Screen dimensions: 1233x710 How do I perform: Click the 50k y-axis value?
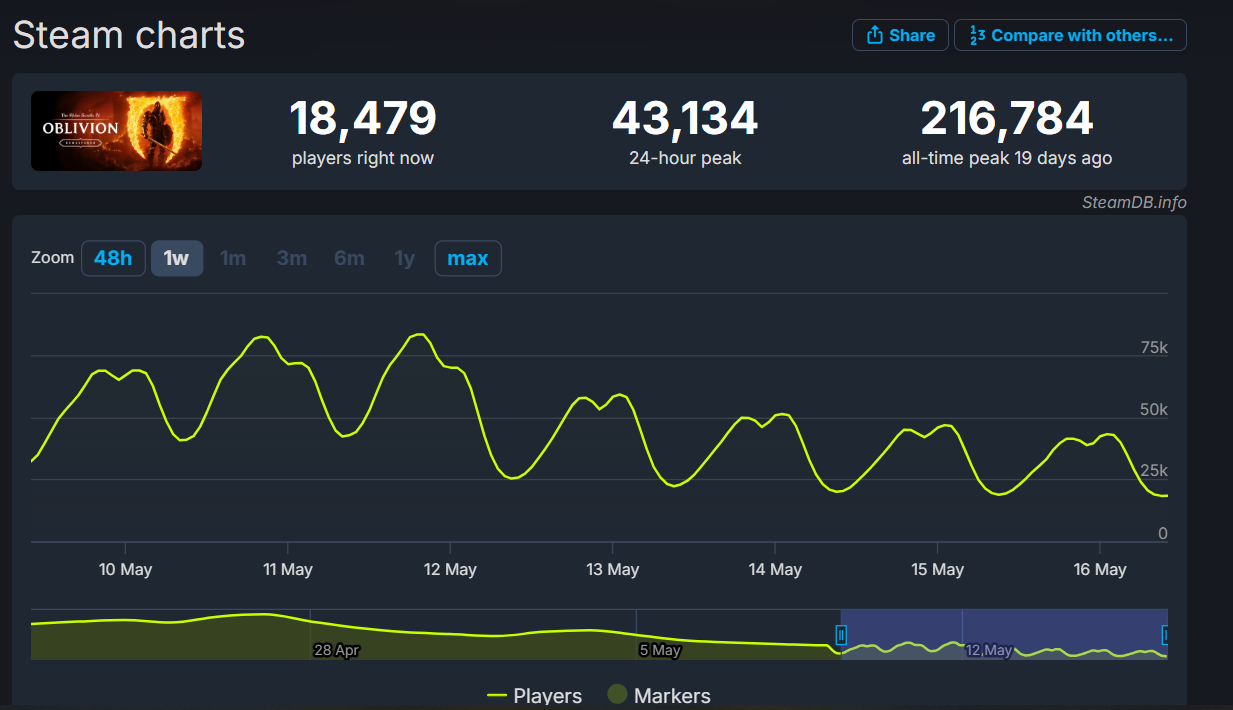(1154, 410)
